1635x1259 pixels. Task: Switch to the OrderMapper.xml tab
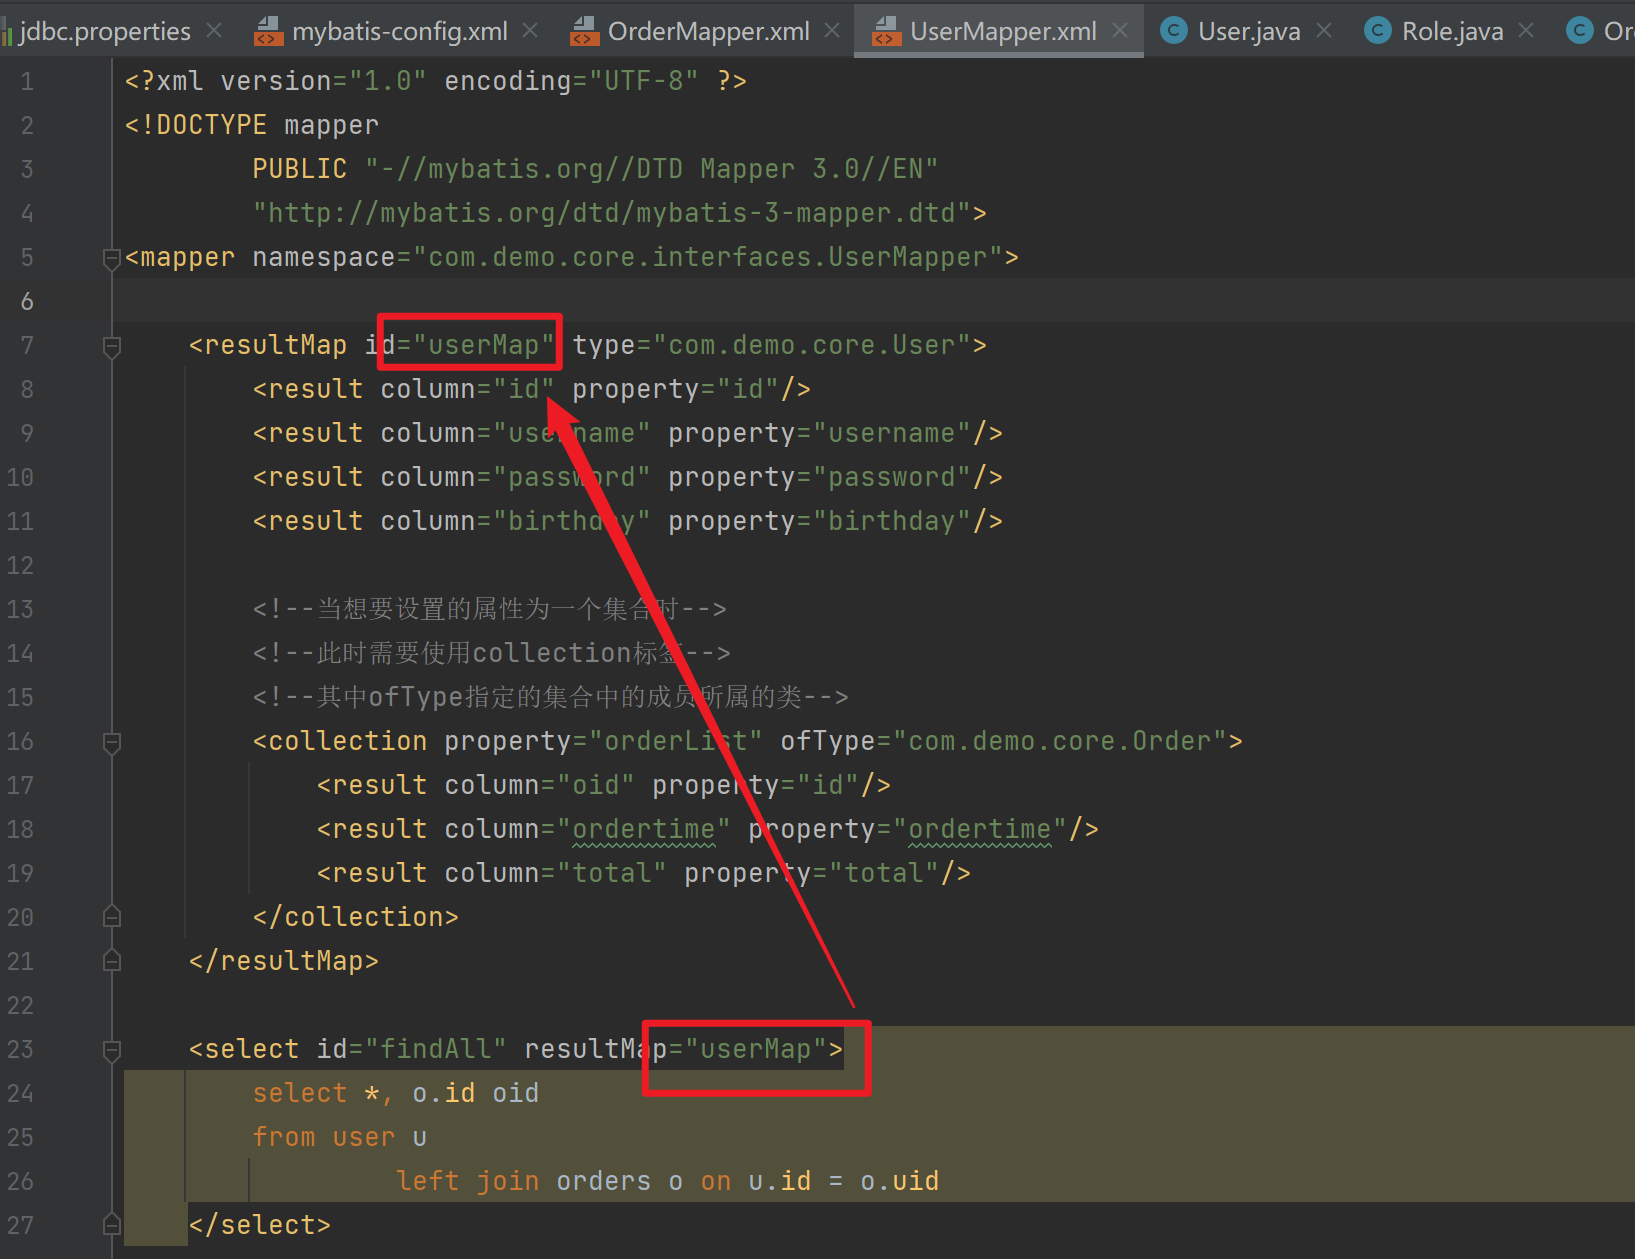708,31
